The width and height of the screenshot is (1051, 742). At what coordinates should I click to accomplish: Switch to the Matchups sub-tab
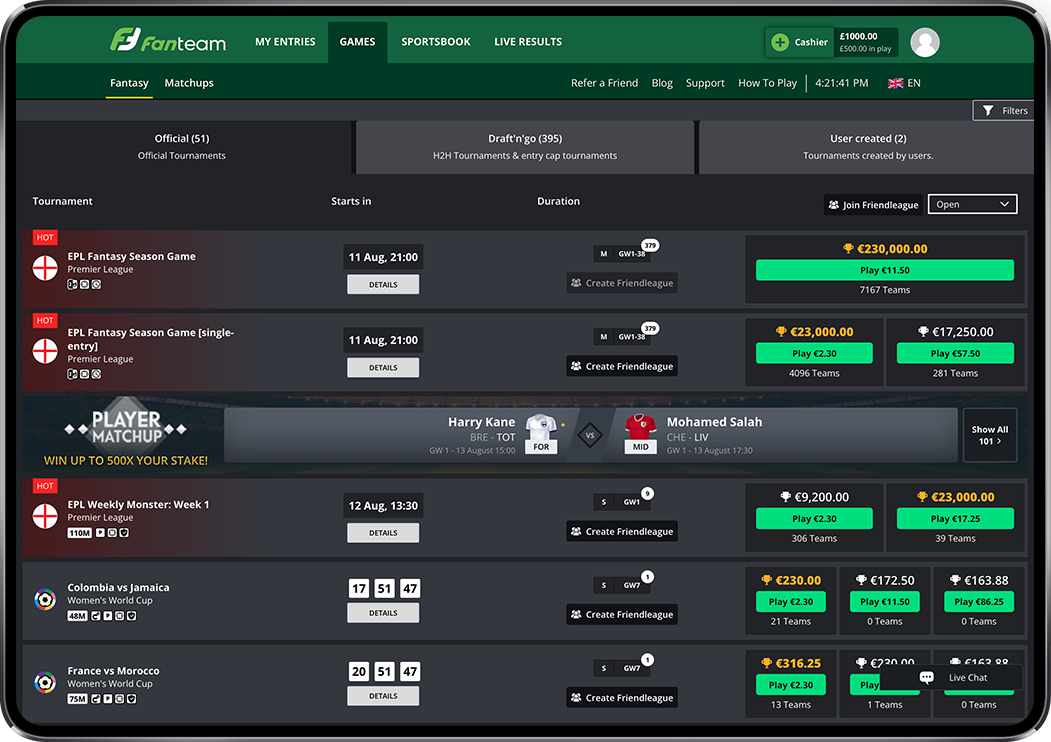[x=189, y=83]
